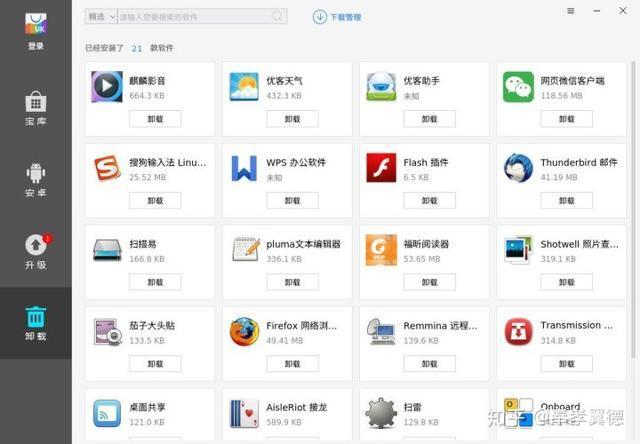This screenshot has width=640, height=444.
Task: Uninstall WPS 办公软件 with its 卸载 button
Action: coord(292,201)
